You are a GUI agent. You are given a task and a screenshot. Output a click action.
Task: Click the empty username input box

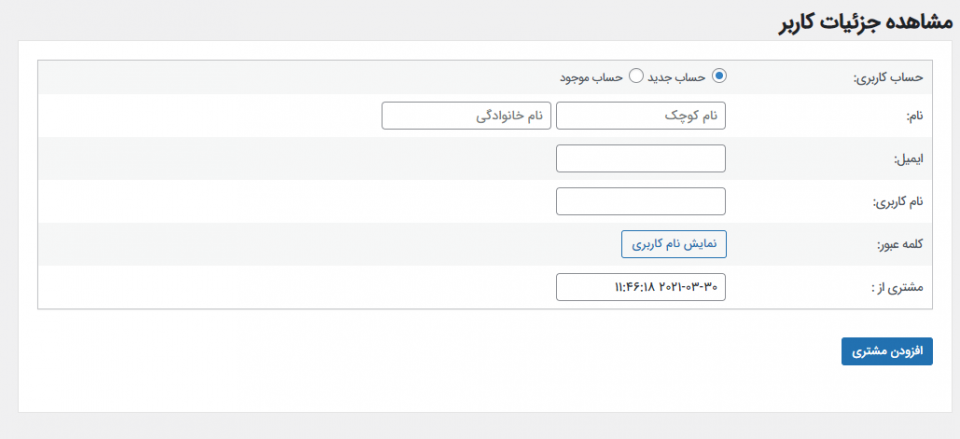640,201
